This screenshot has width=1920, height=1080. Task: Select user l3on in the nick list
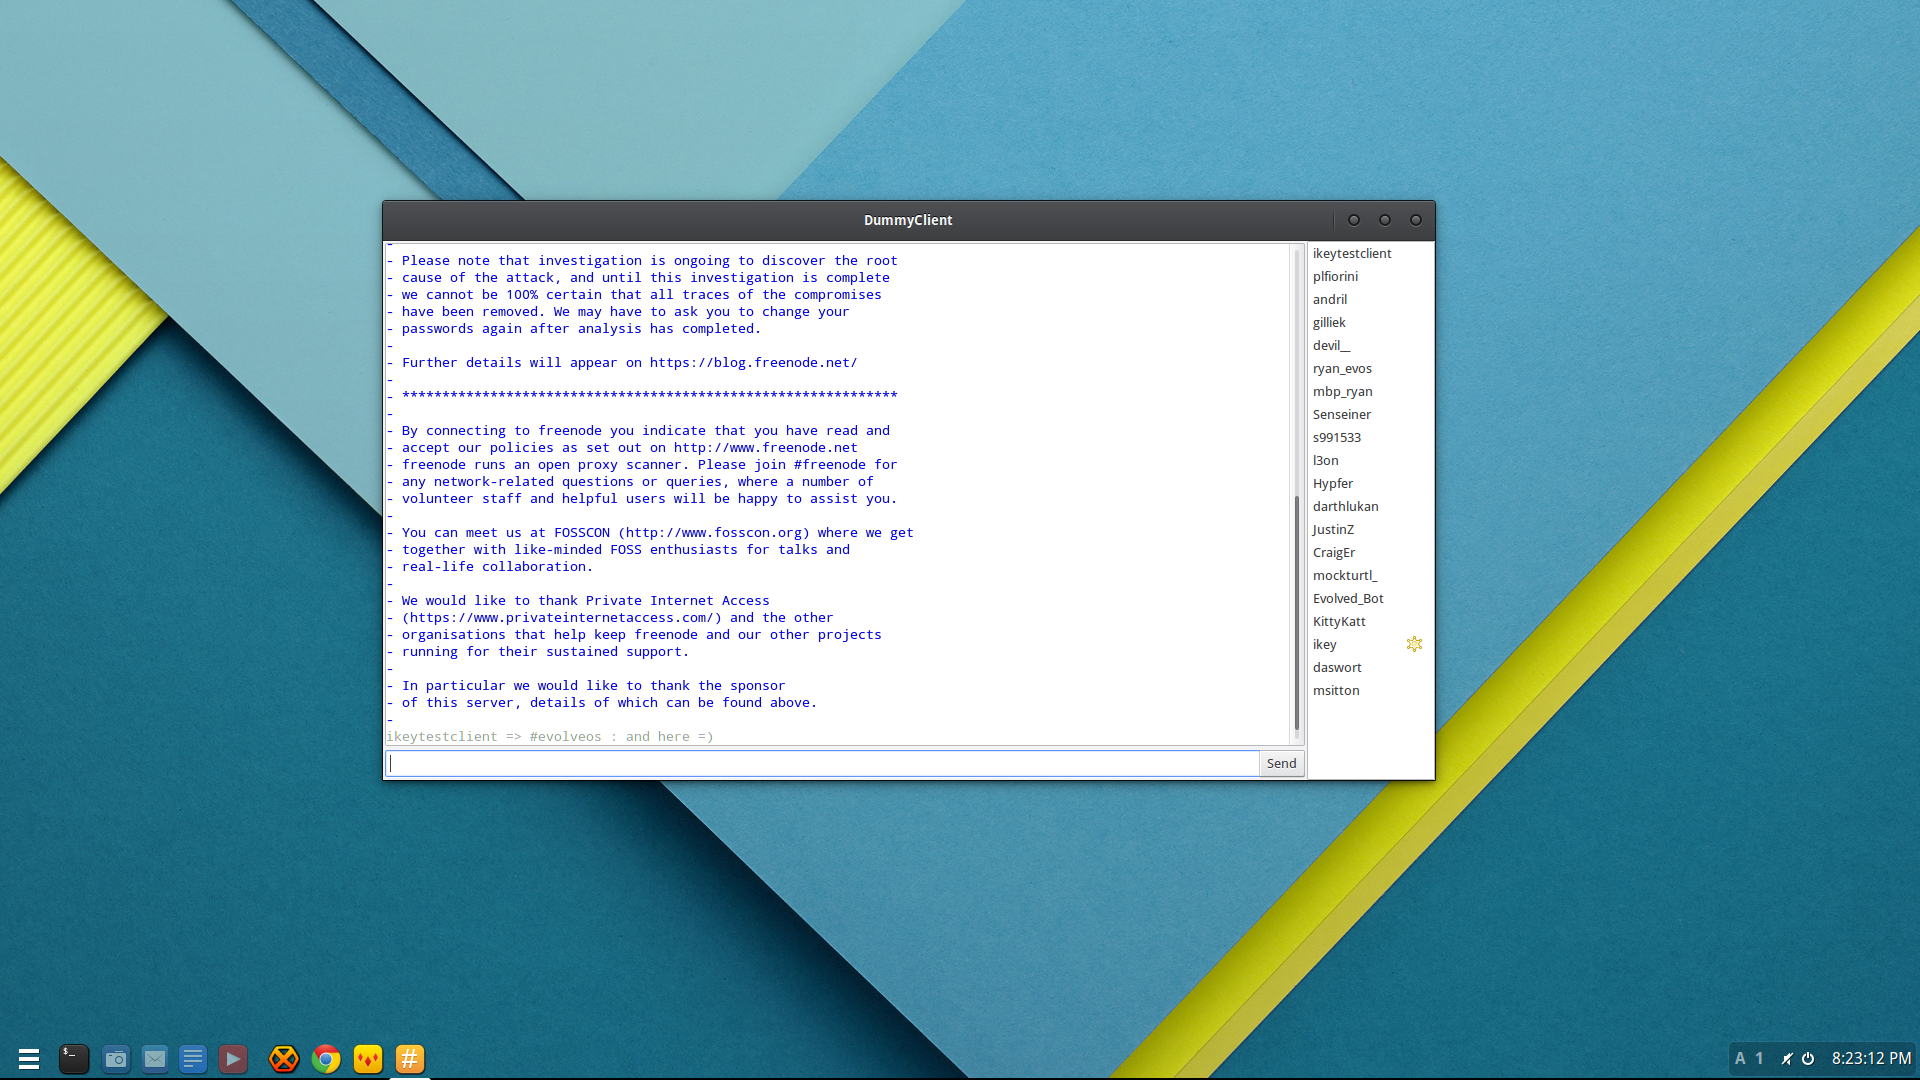coord(1326,461)
